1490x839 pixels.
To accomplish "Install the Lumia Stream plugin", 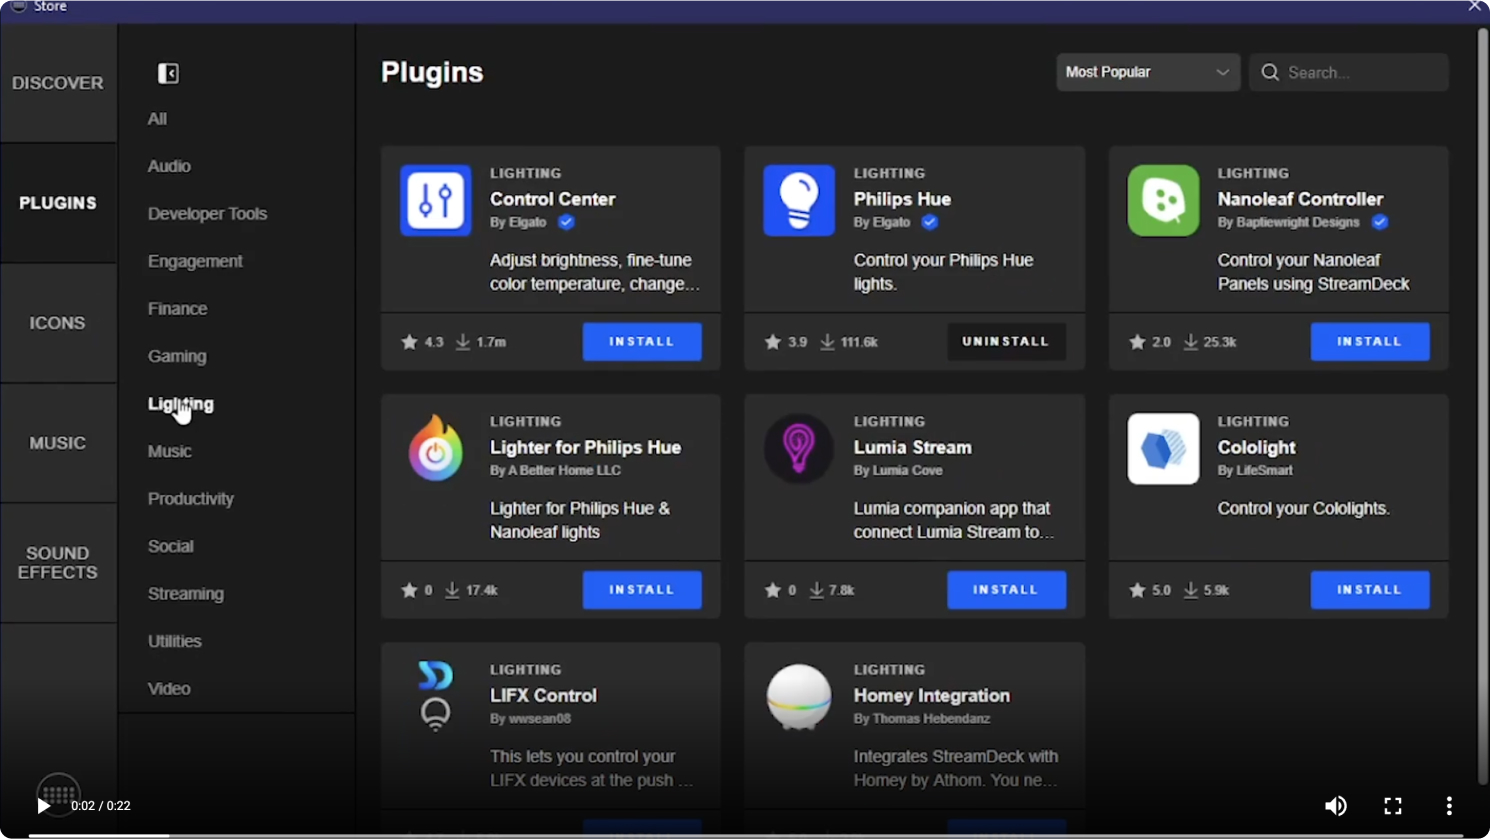I will coord(1006,590).
